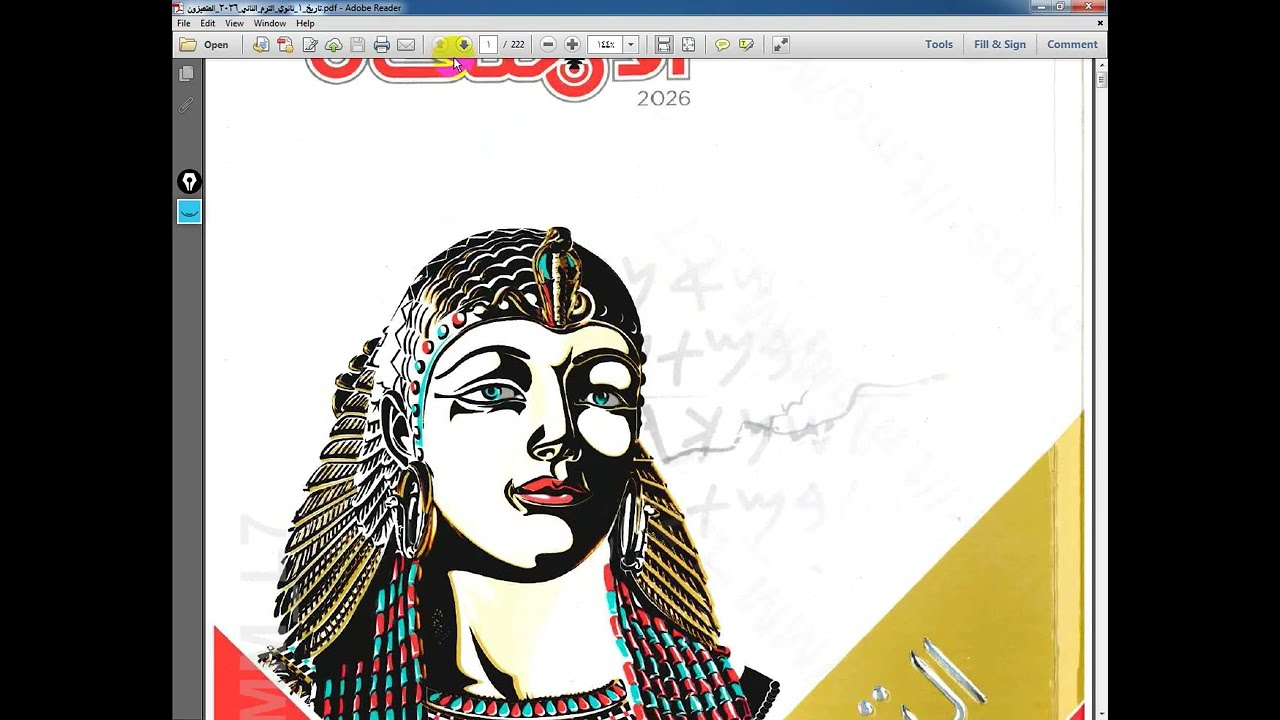1280x720 pixels.
Task: Click the cloud upload icon
Action: 334,45
